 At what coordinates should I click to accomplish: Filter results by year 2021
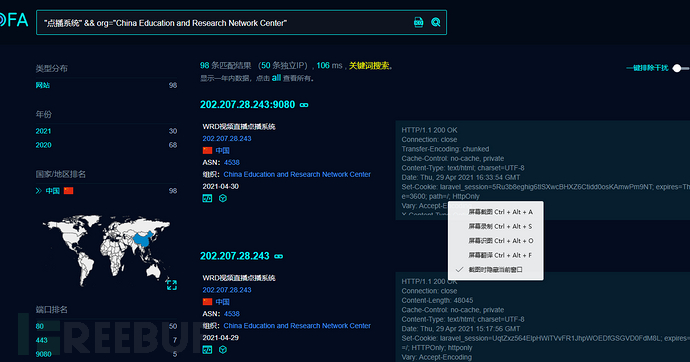[43, 131]
